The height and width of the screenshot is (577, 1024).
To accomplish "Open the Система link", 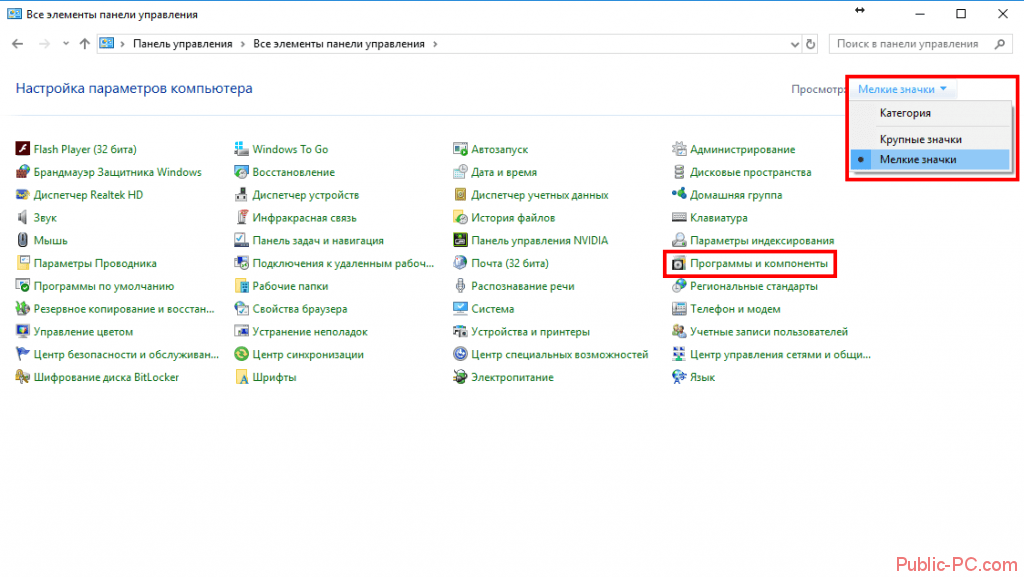I will tap(492, 309).
